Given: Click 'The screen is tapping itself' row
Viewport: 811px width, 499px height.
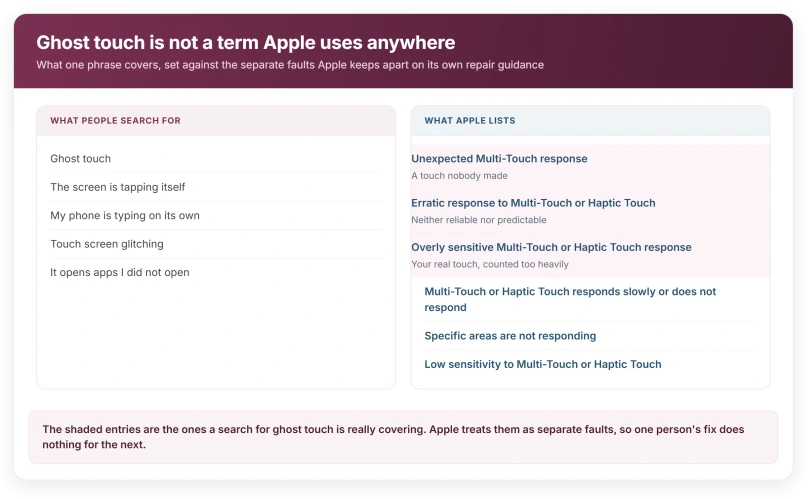Looking at the screenshot, I should pos(216,187).
